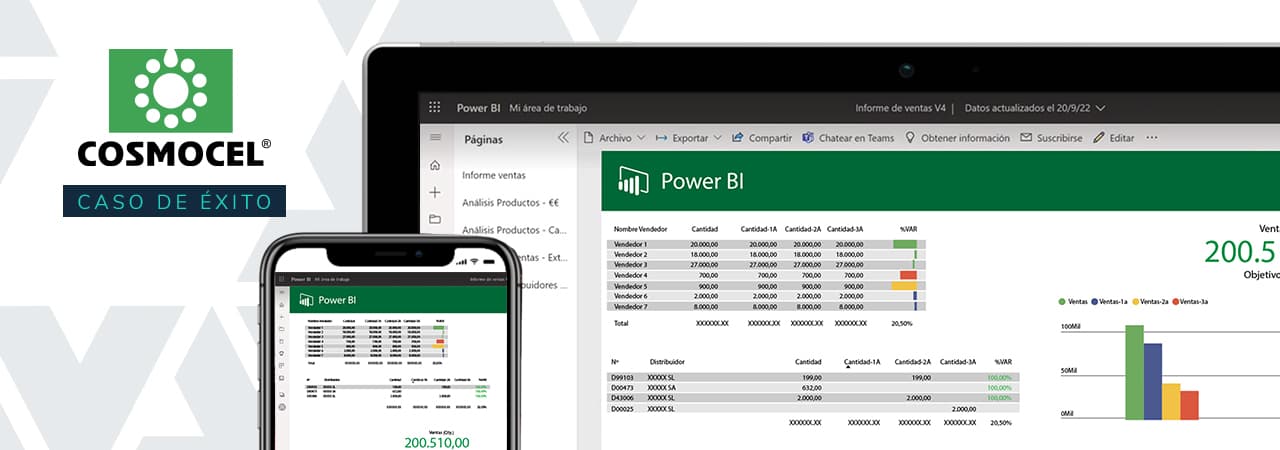The image size is (1280, 450).
Task: Click the plus Create icon in sidebar
Action: pos(435,192)
